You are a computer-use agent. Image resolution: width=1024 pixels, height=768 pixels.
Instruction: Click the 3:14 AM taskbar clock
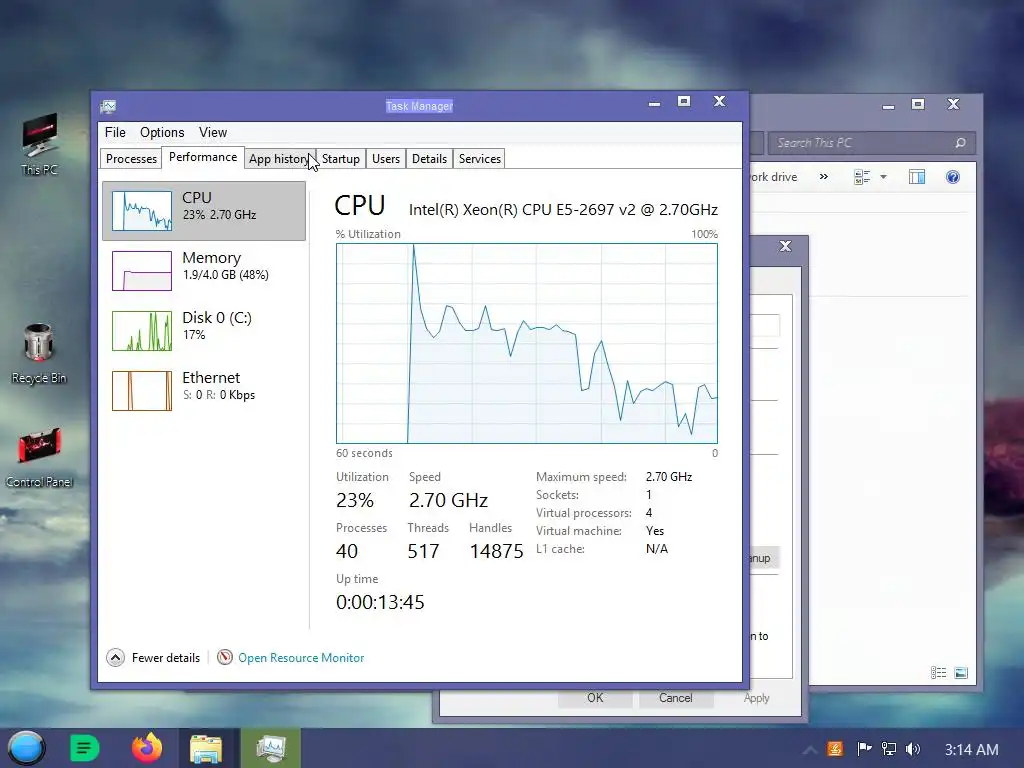971,750
